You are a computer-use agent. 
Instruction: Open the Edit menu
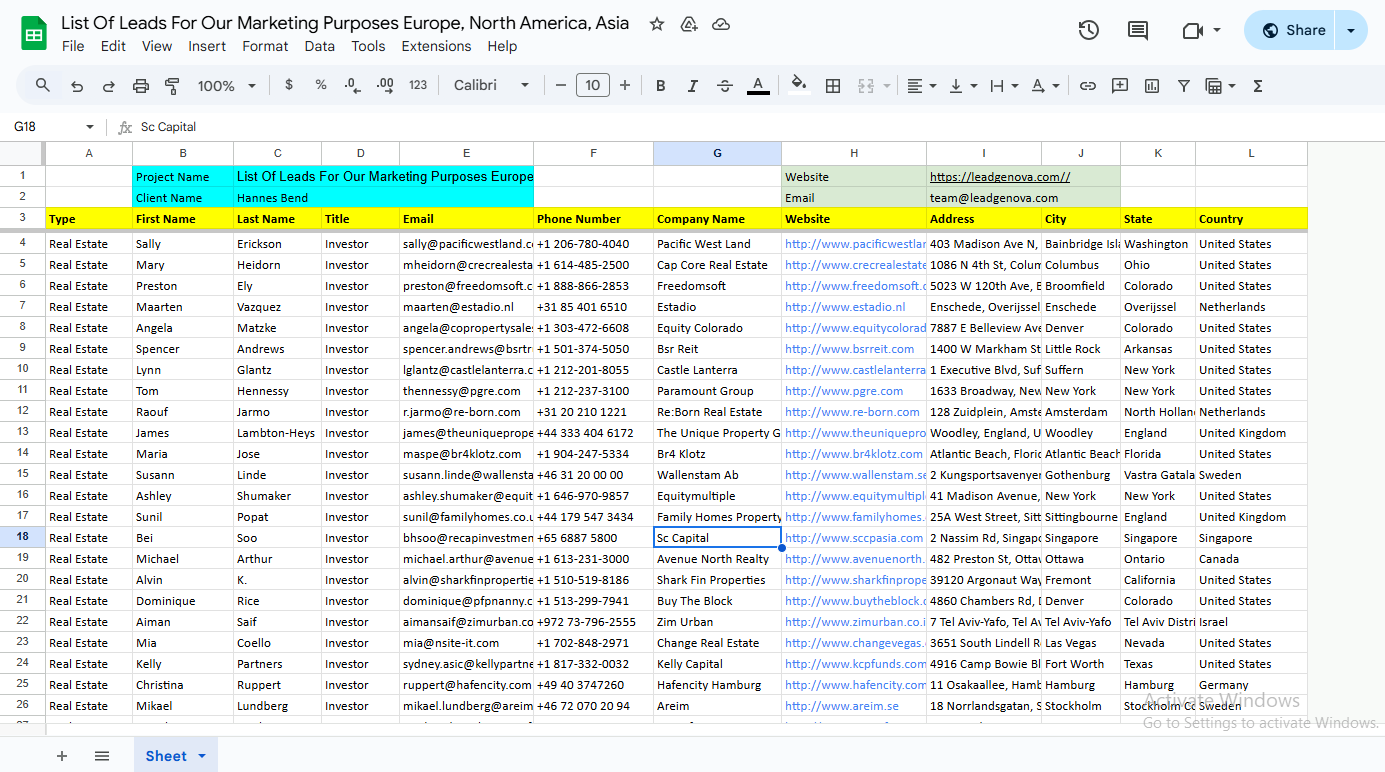click(113, 46)
